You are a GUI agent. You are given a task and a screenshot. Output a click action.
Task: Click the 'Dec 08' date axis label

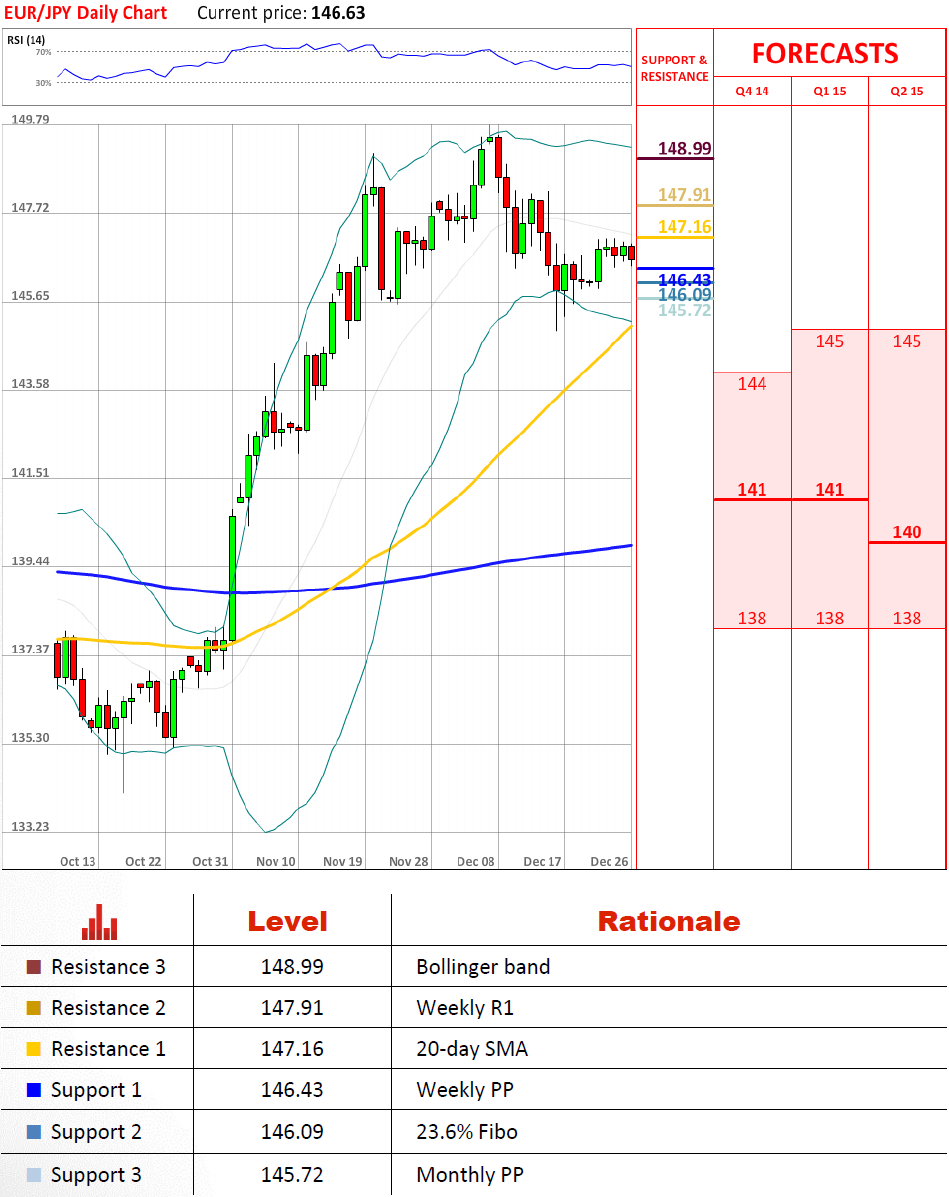pyautogui.click(x=476, y=861)
